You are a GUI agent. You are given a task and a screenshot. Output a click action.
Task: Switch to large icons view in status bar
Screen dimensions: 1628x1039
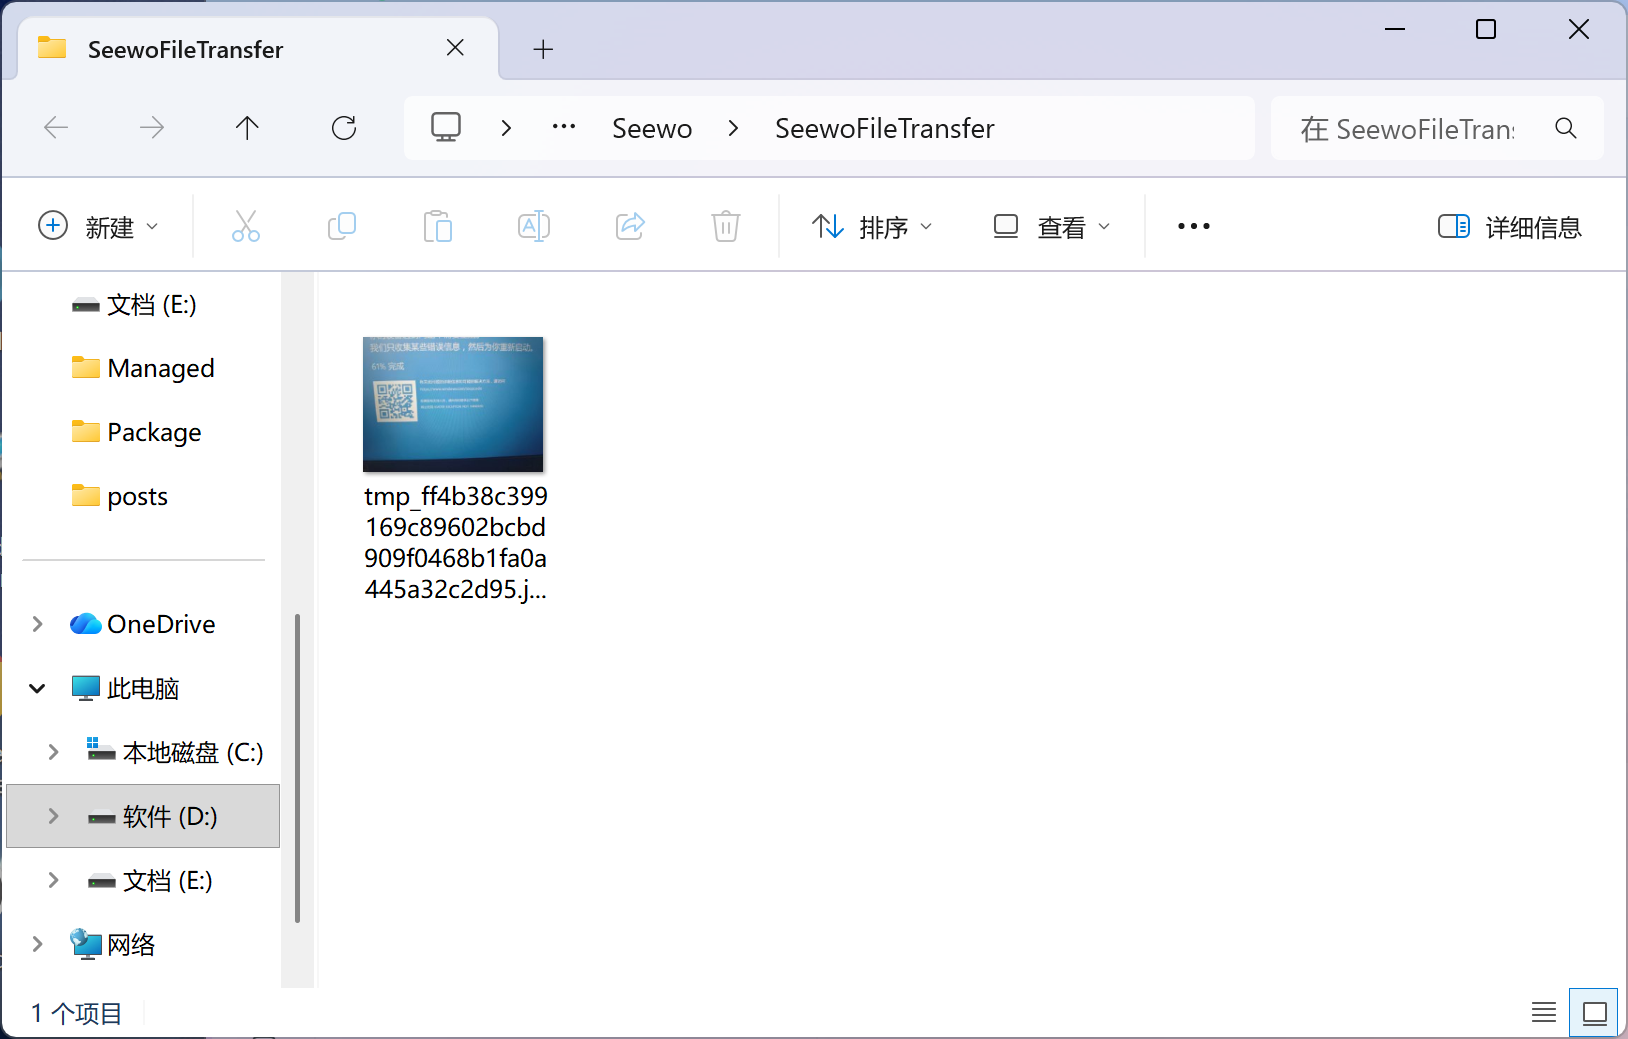pos(1594,1013)
